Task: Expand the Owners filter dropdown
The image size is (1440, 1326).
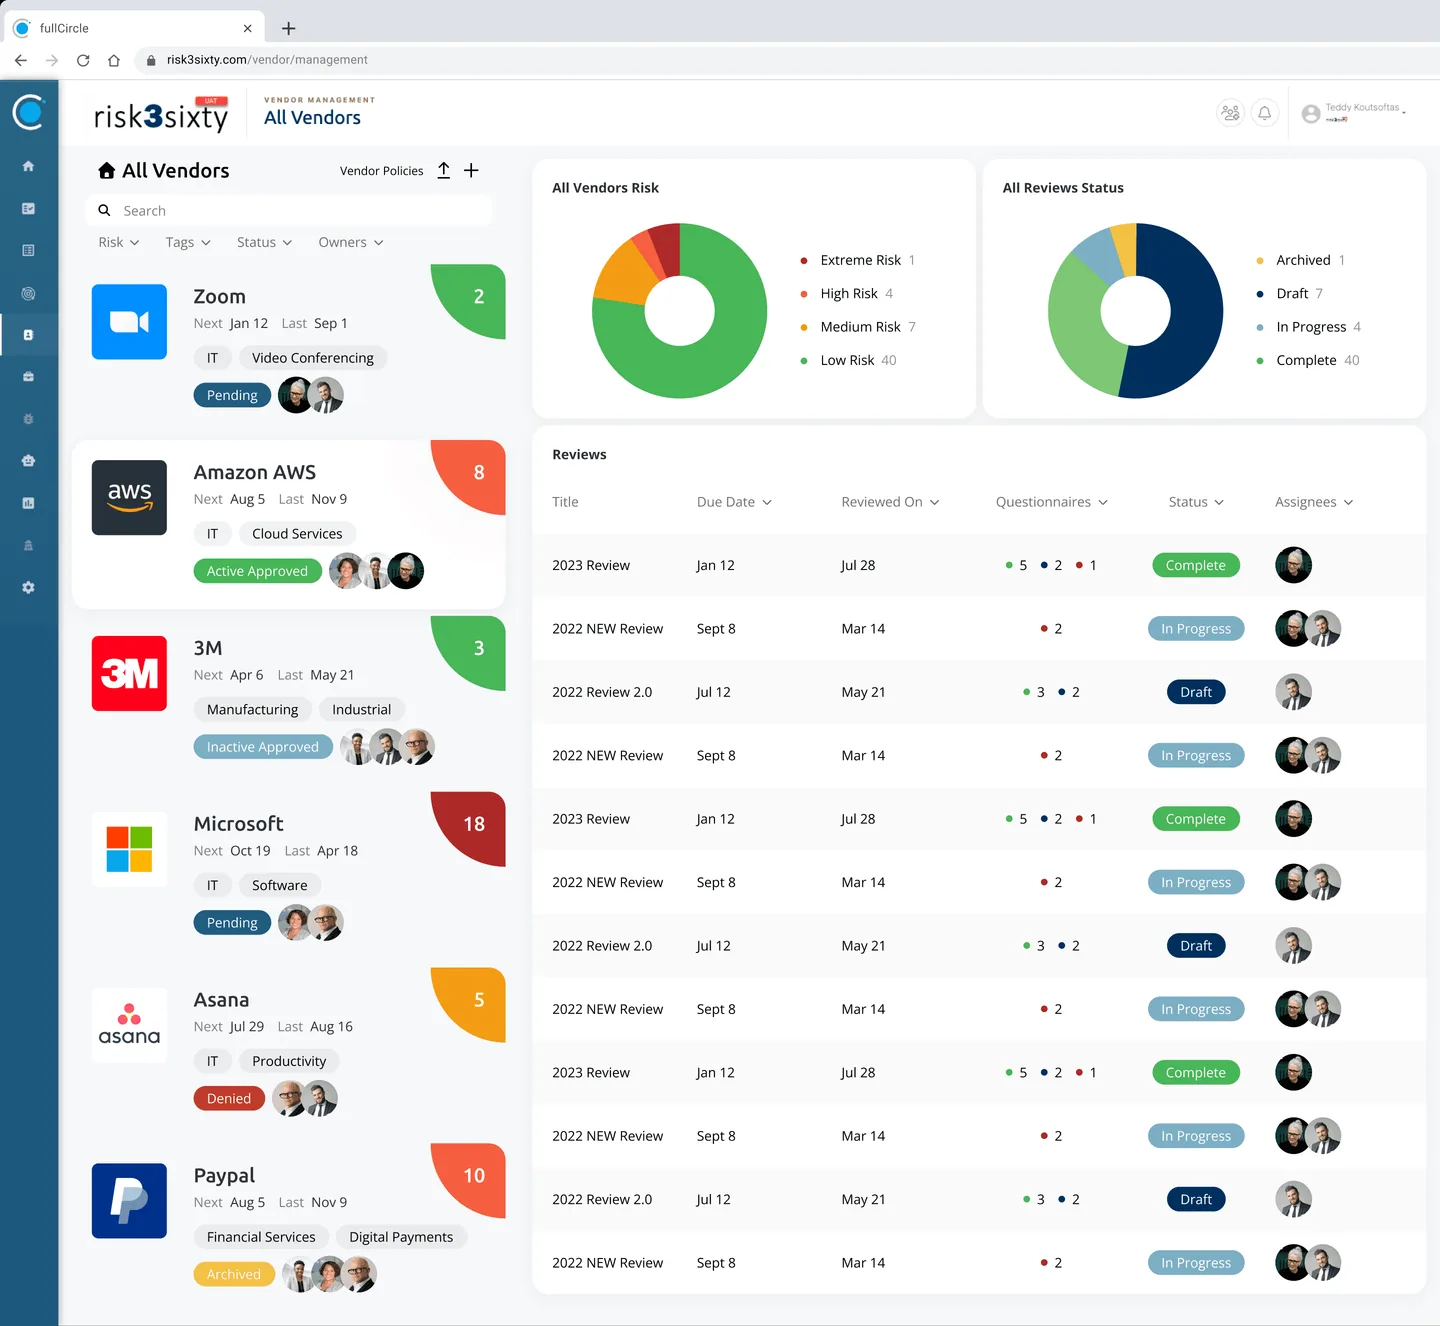Action: click(x=351, y=242)
